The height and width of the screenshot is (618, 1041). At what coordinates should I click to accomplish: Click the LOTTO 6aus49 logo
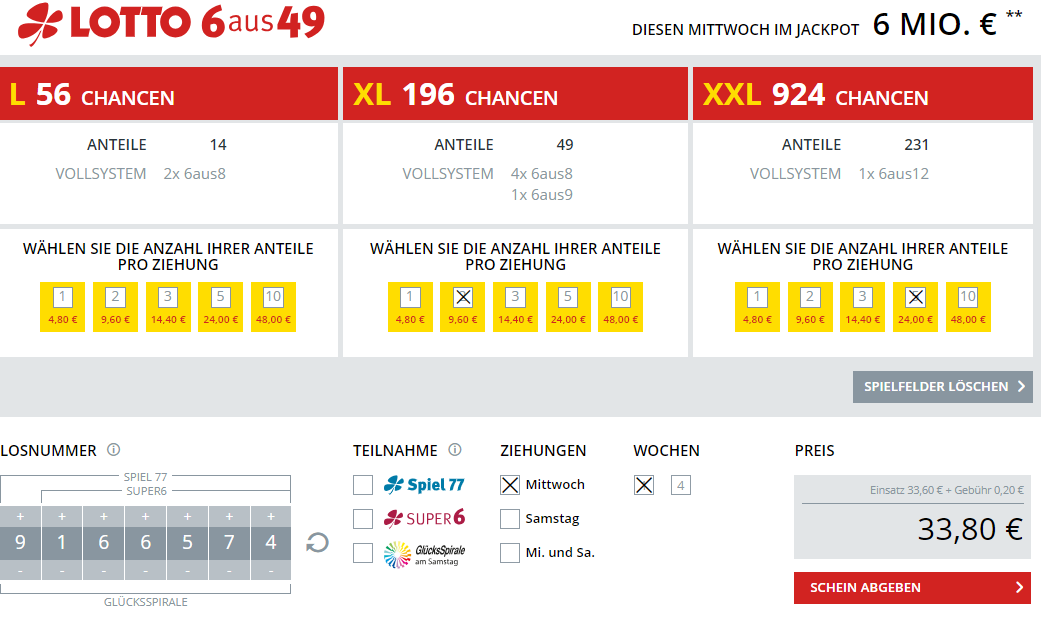pyautogui.click(x=171, y=23)
